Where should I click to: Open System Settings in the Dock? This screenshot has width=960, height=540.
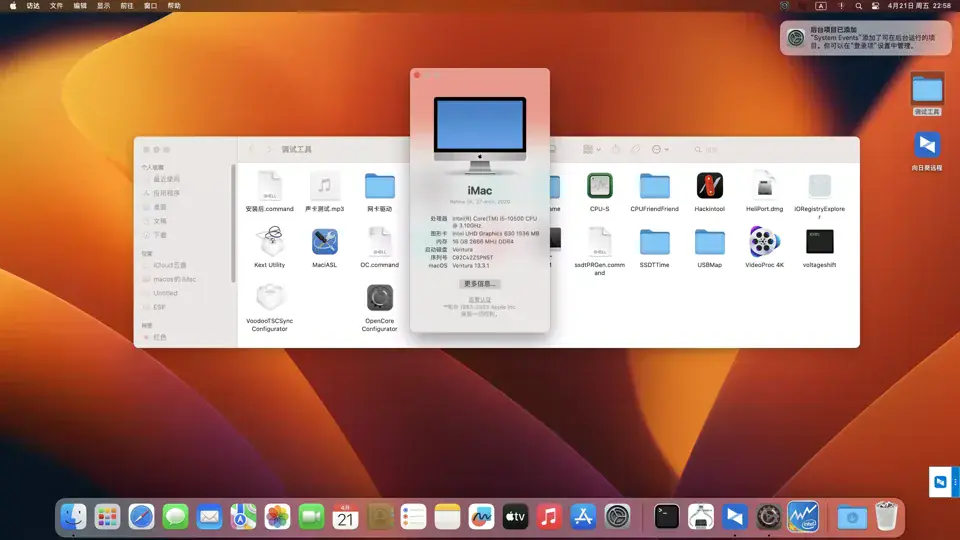pos(617,517)
